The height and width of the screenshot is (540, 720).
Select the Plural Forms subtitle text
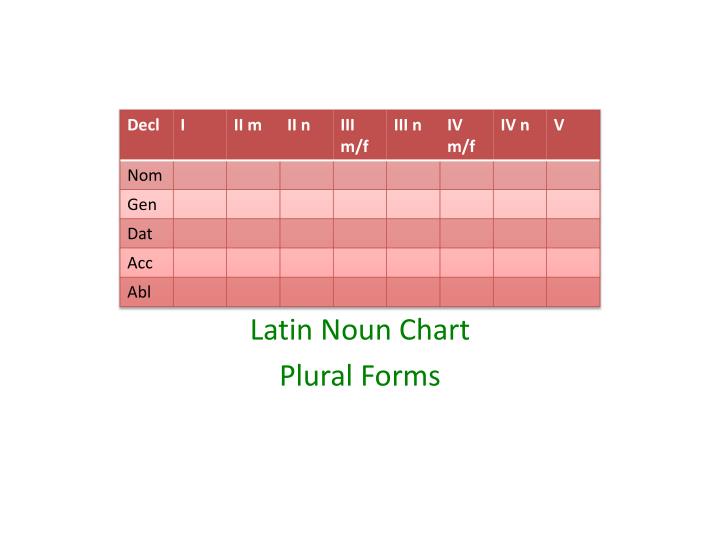[x=360, y=376]
